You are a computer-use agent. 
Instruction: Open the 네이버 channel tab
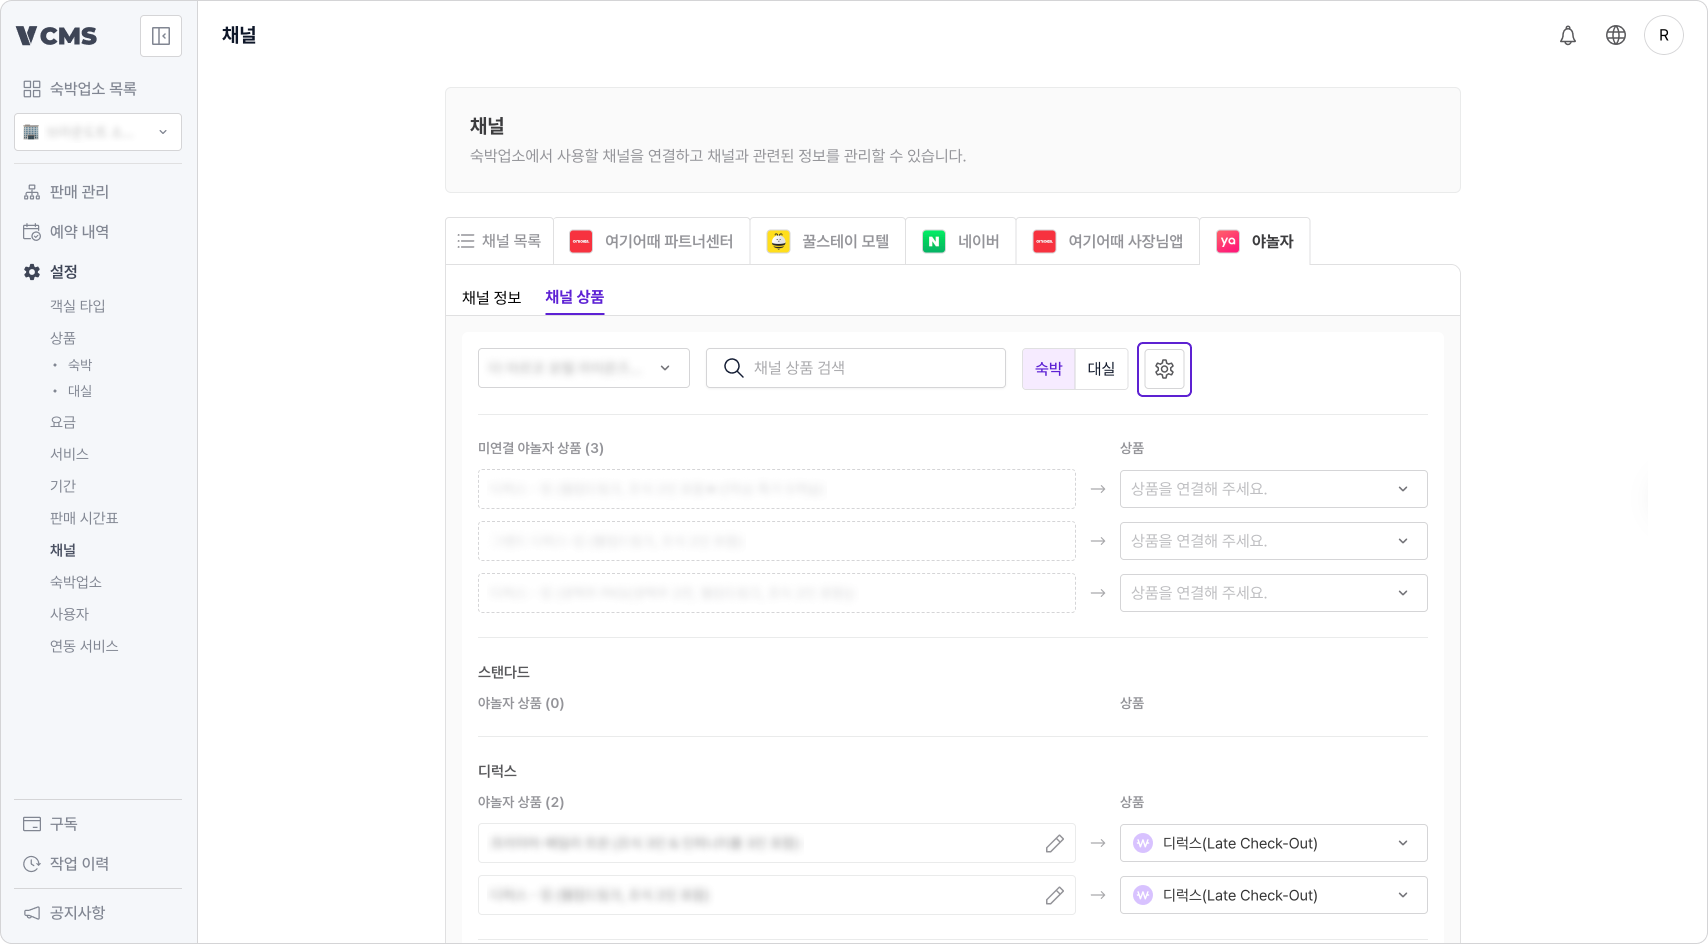tap(960, 241)
